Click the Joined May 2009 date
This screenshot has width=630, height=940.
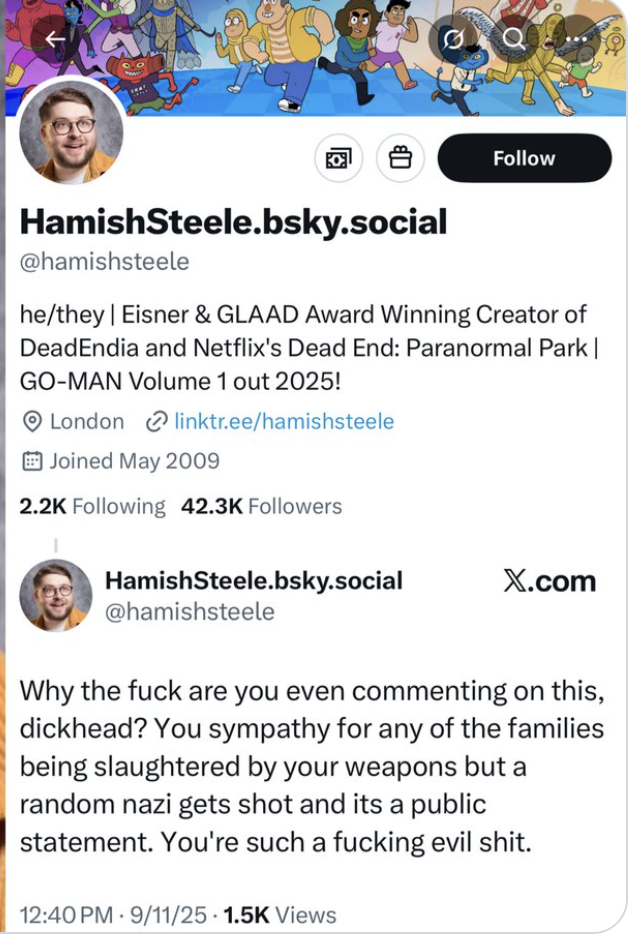coord(134,461)
